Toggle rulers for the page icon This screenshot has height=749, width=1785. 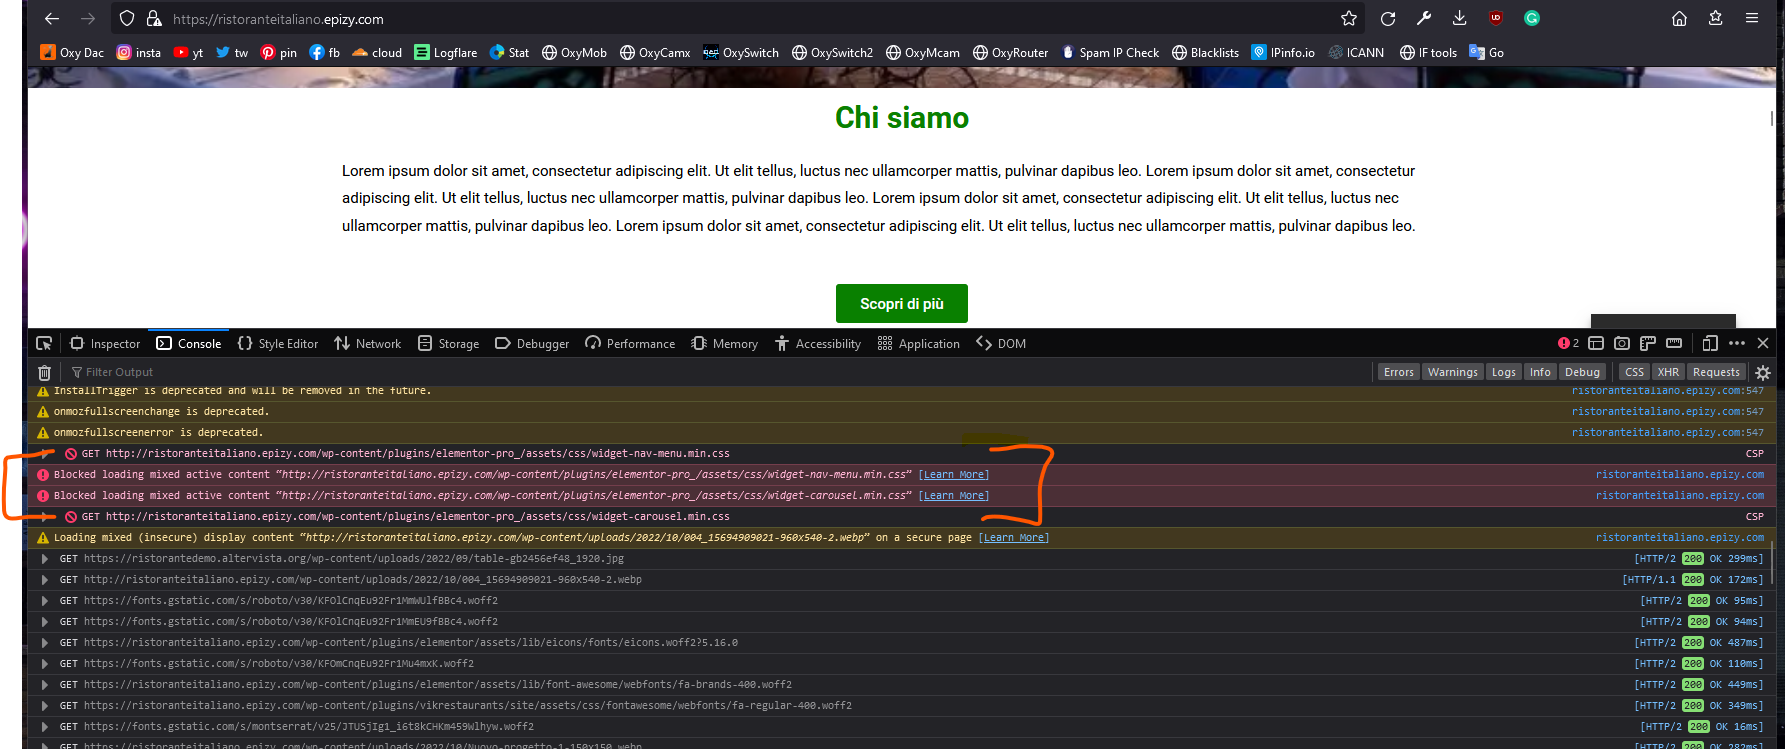pyautogui.click(x=1674, y=344)
